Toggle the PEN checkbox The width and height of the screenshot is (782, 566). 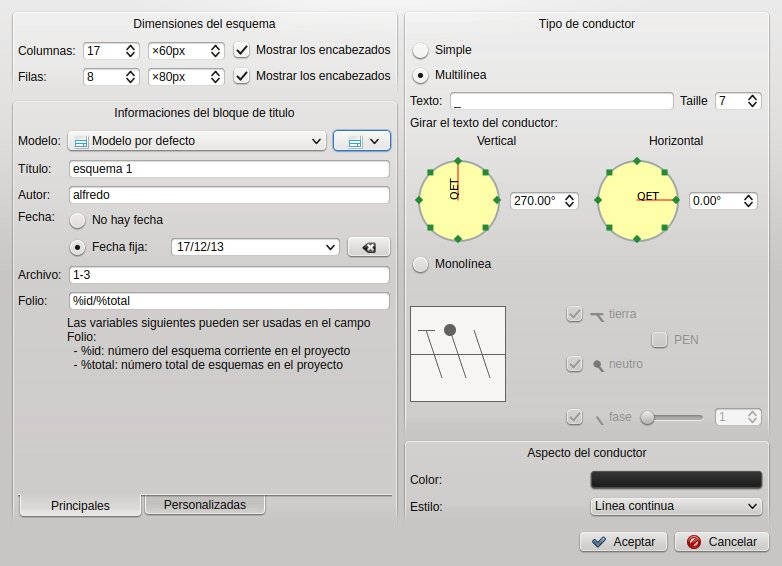tap(659, 340)
